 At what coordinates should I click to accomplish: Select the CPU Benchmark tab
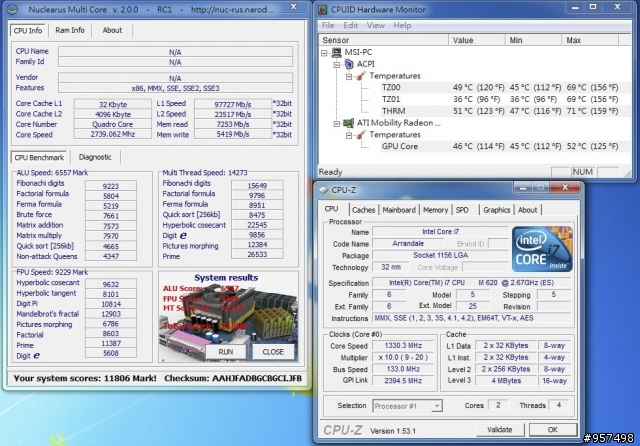pos(39,158)
